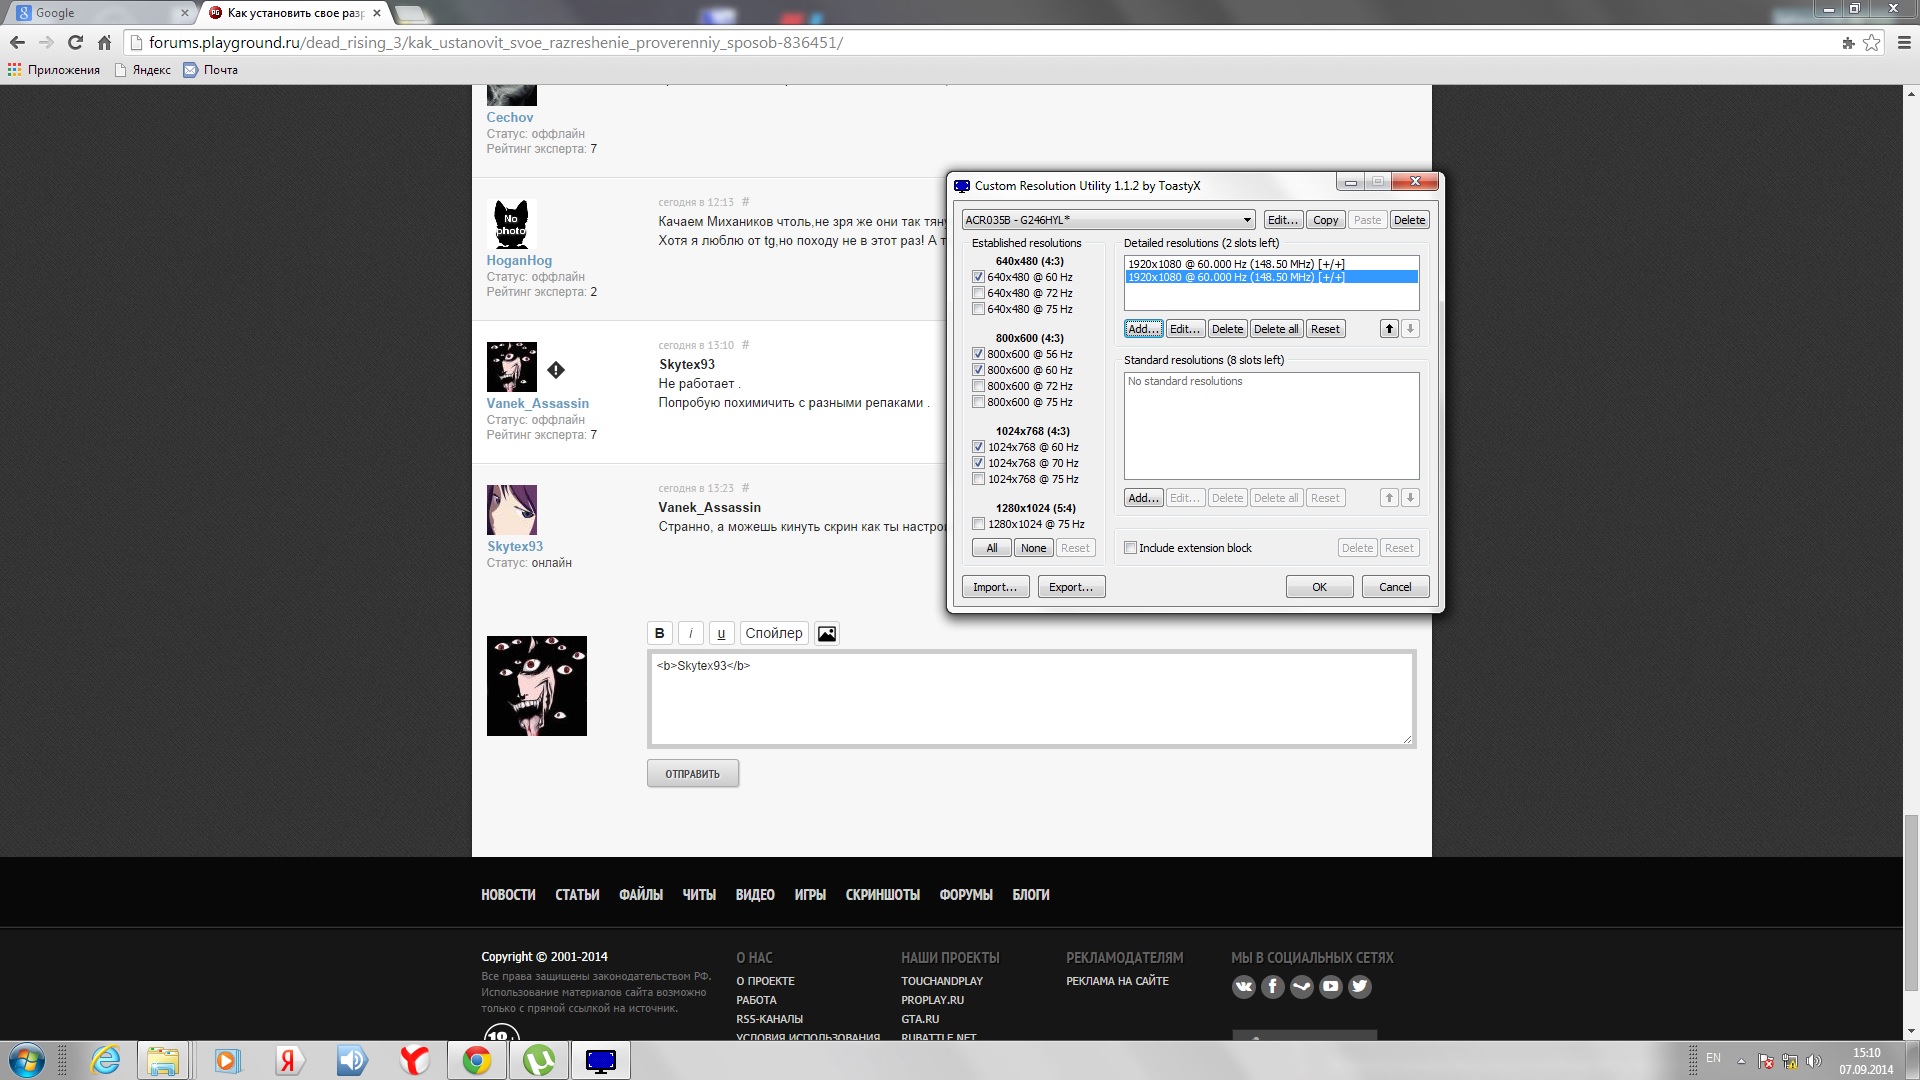1920x1080 pixels.
Task: Confirm with the OK button
Action: coord(1320,587)
